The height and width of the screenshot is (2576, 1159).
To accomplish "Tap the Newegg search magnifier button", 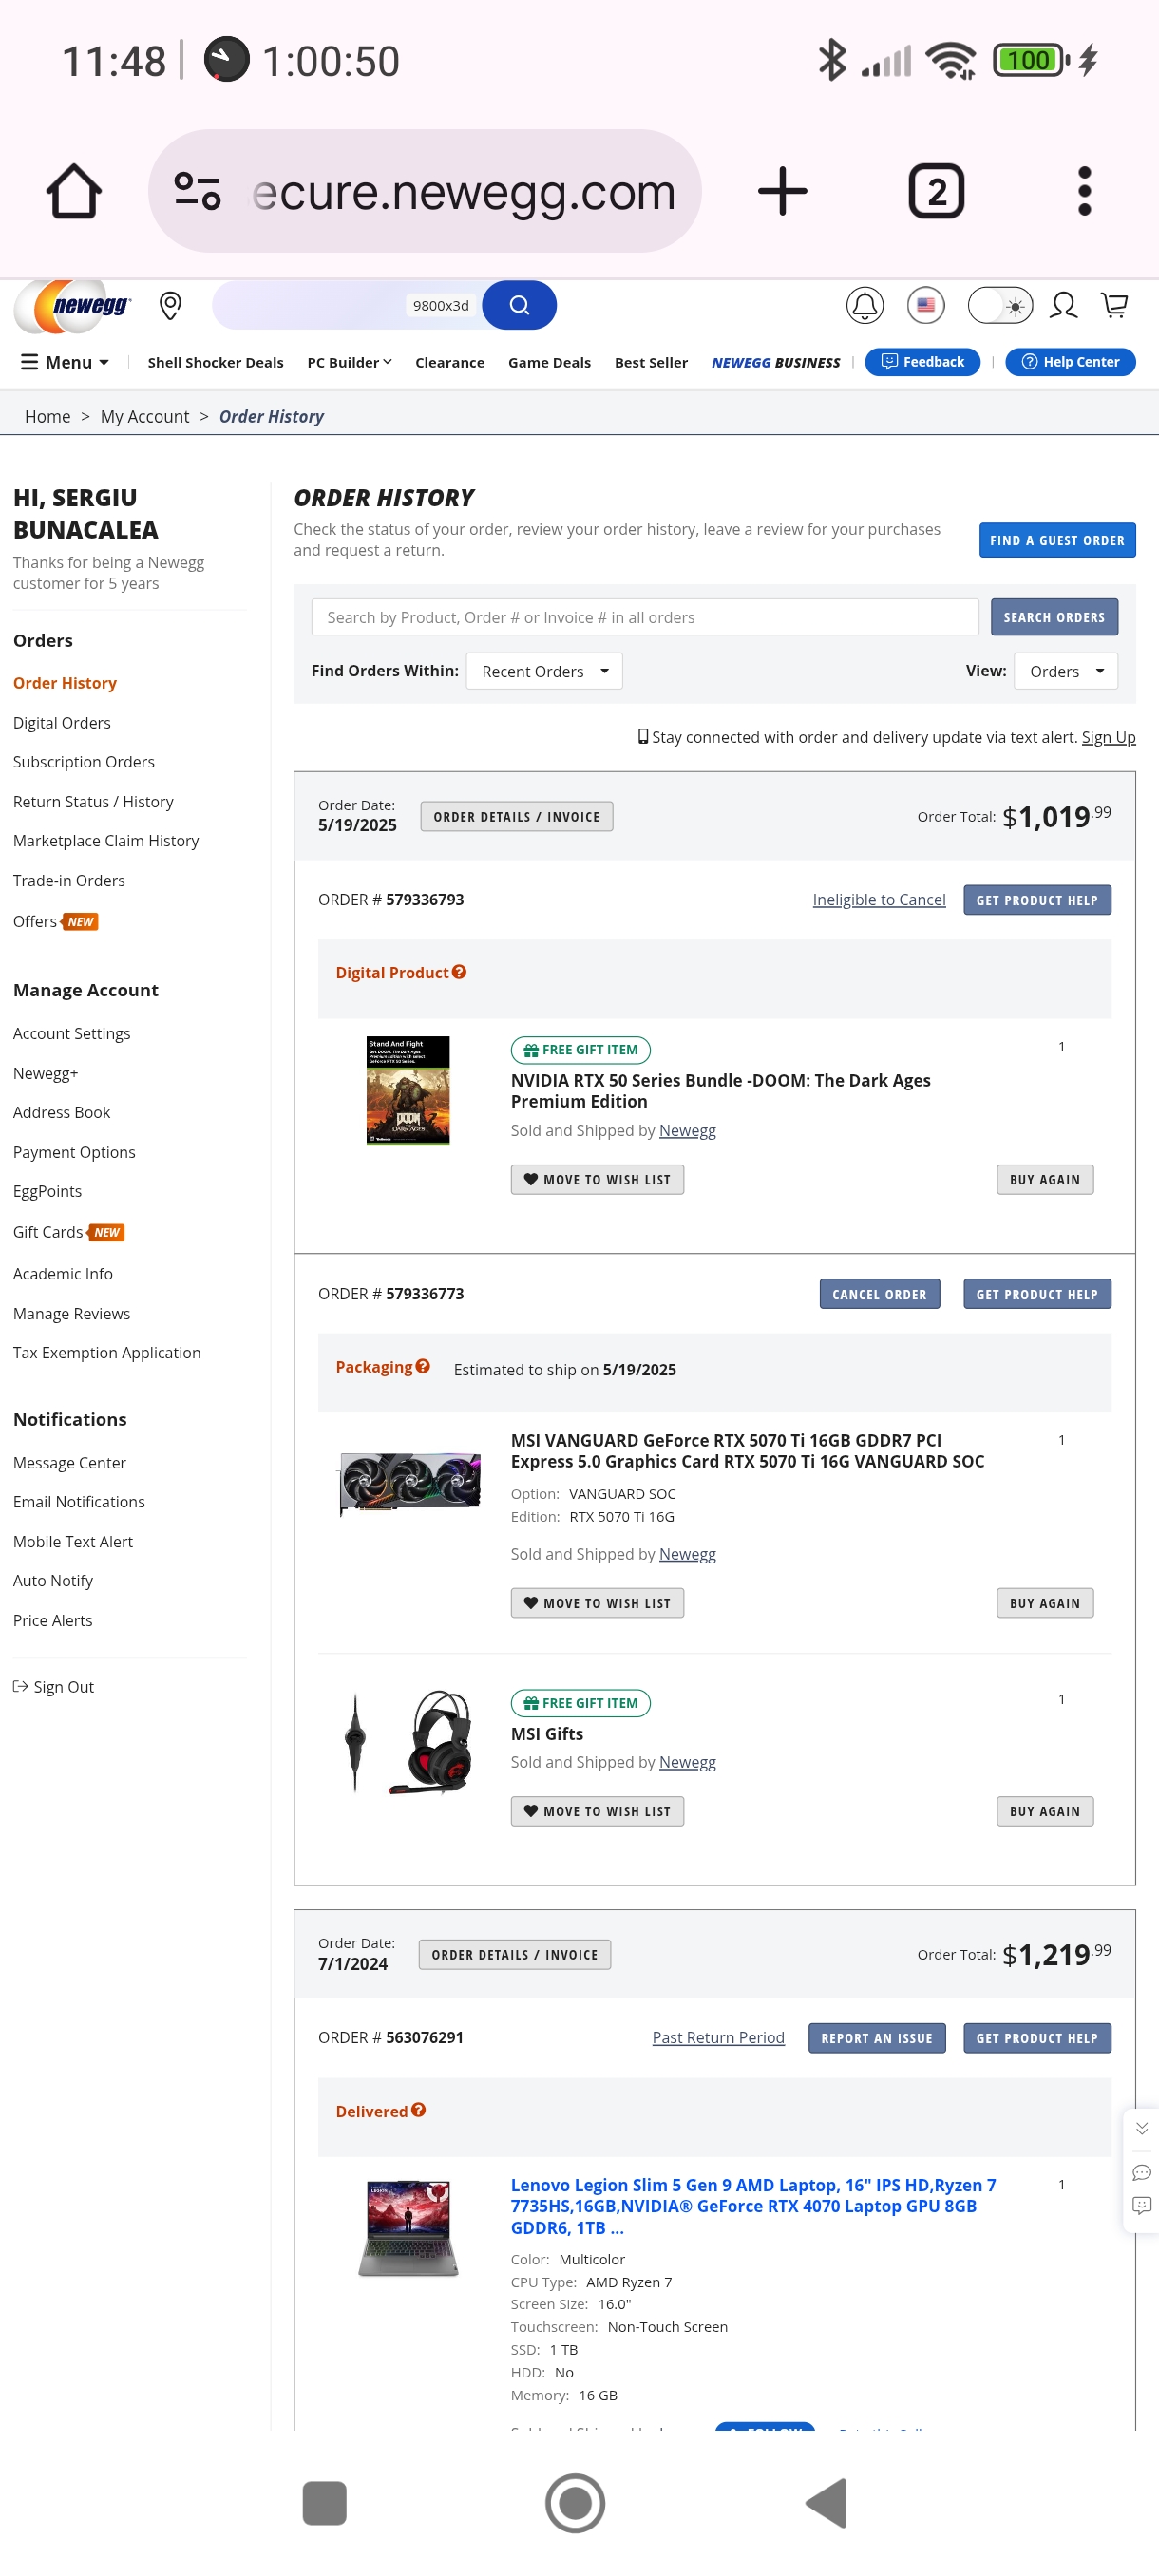I will (519, 305).
